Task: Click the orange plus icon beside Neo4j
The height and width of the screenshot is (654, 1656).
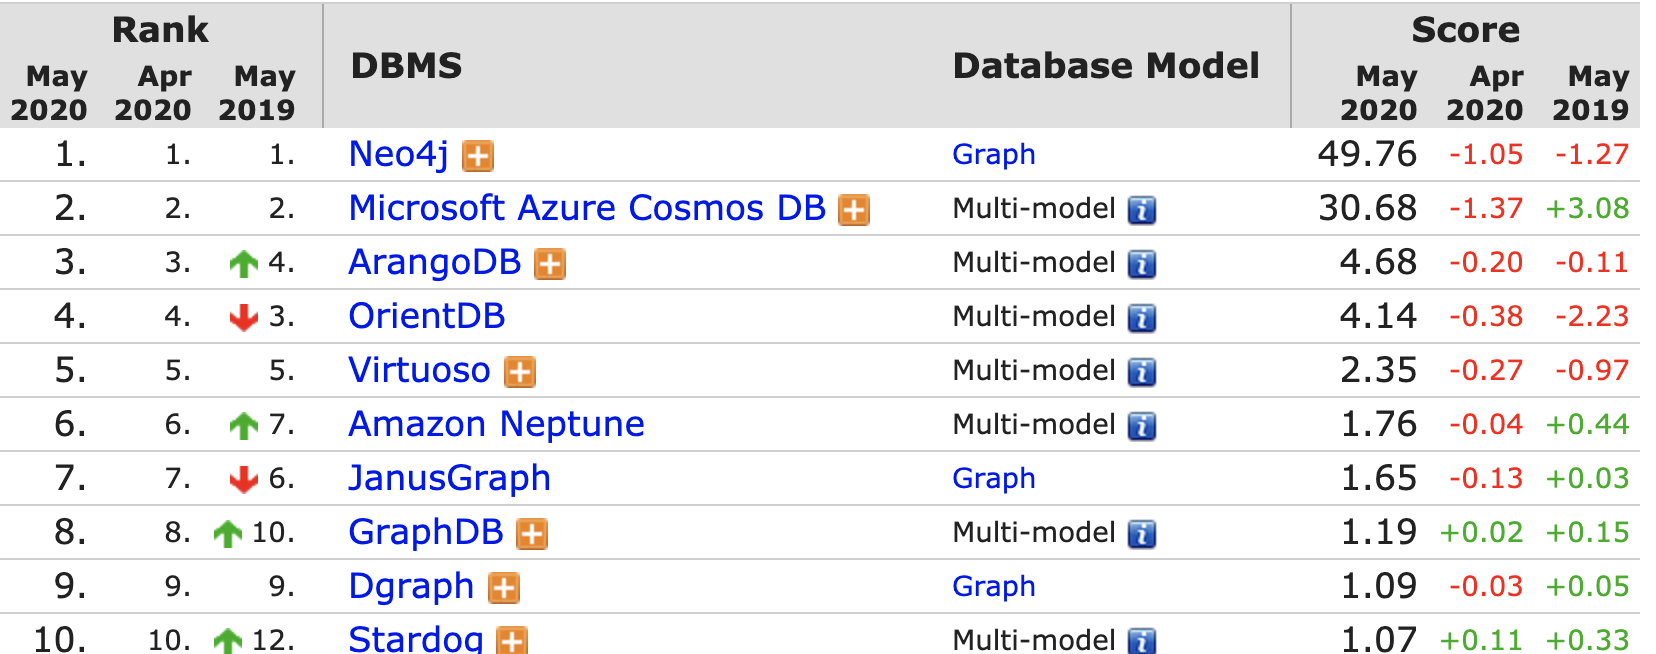Action: coord(478,156)
